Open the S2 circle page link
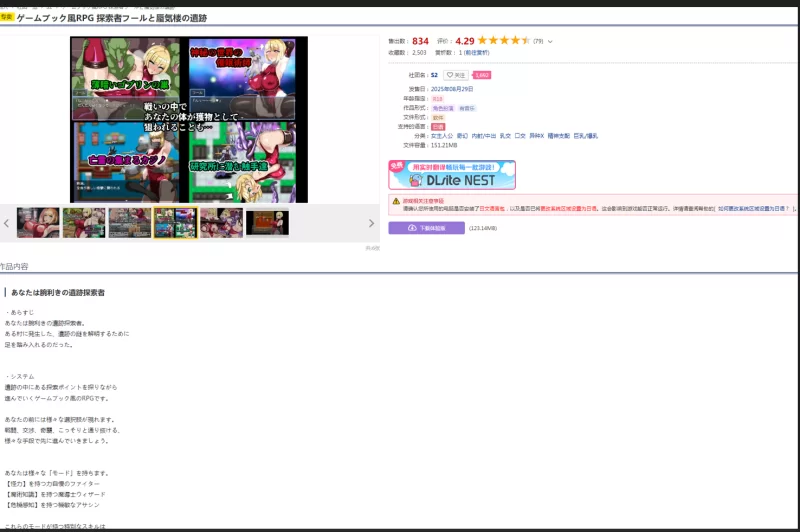This screenshot has width=800, height=532. click(434, 75)
